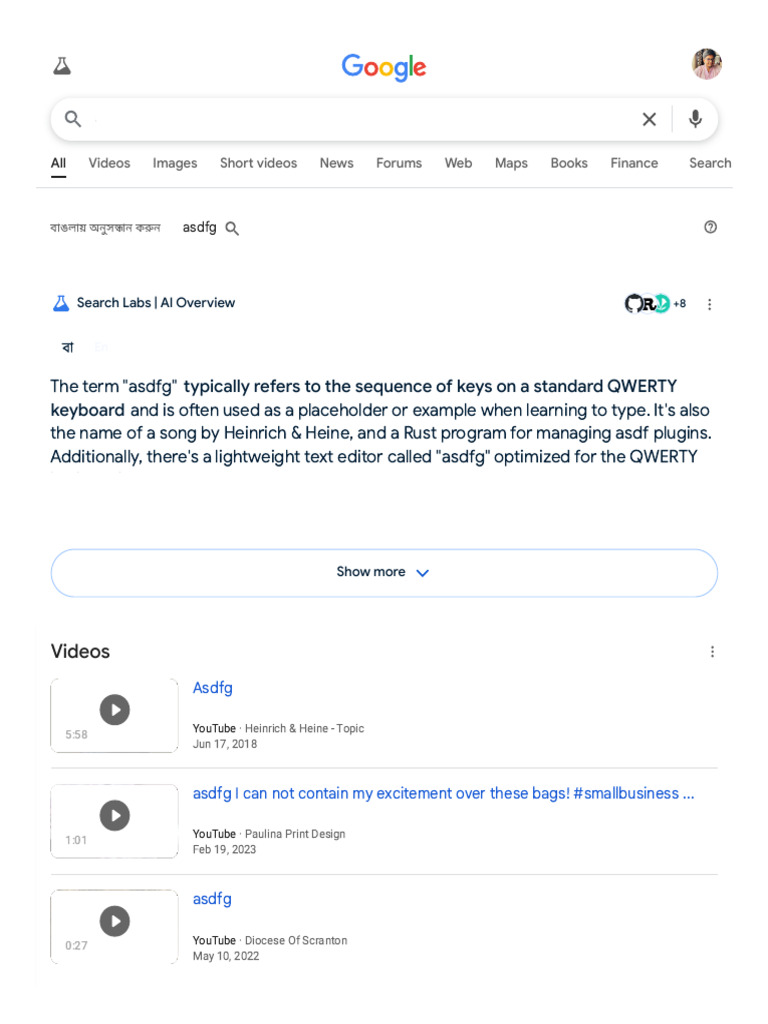Screen dimensions: 768x1024
Task: Switch to the News tab
Action: pos(336,163)
